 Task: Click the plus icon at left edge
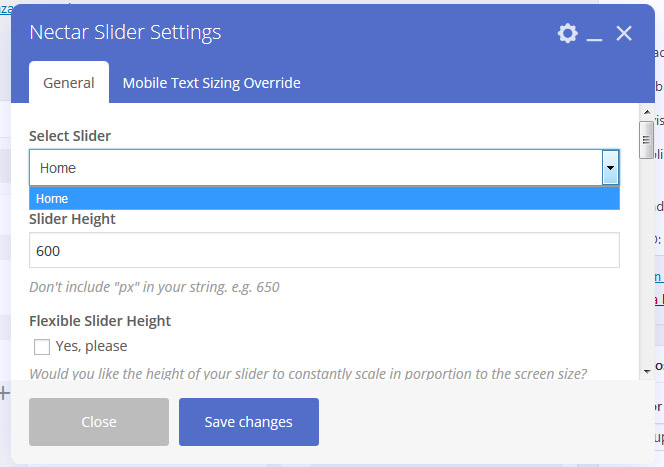click(4, 393)
